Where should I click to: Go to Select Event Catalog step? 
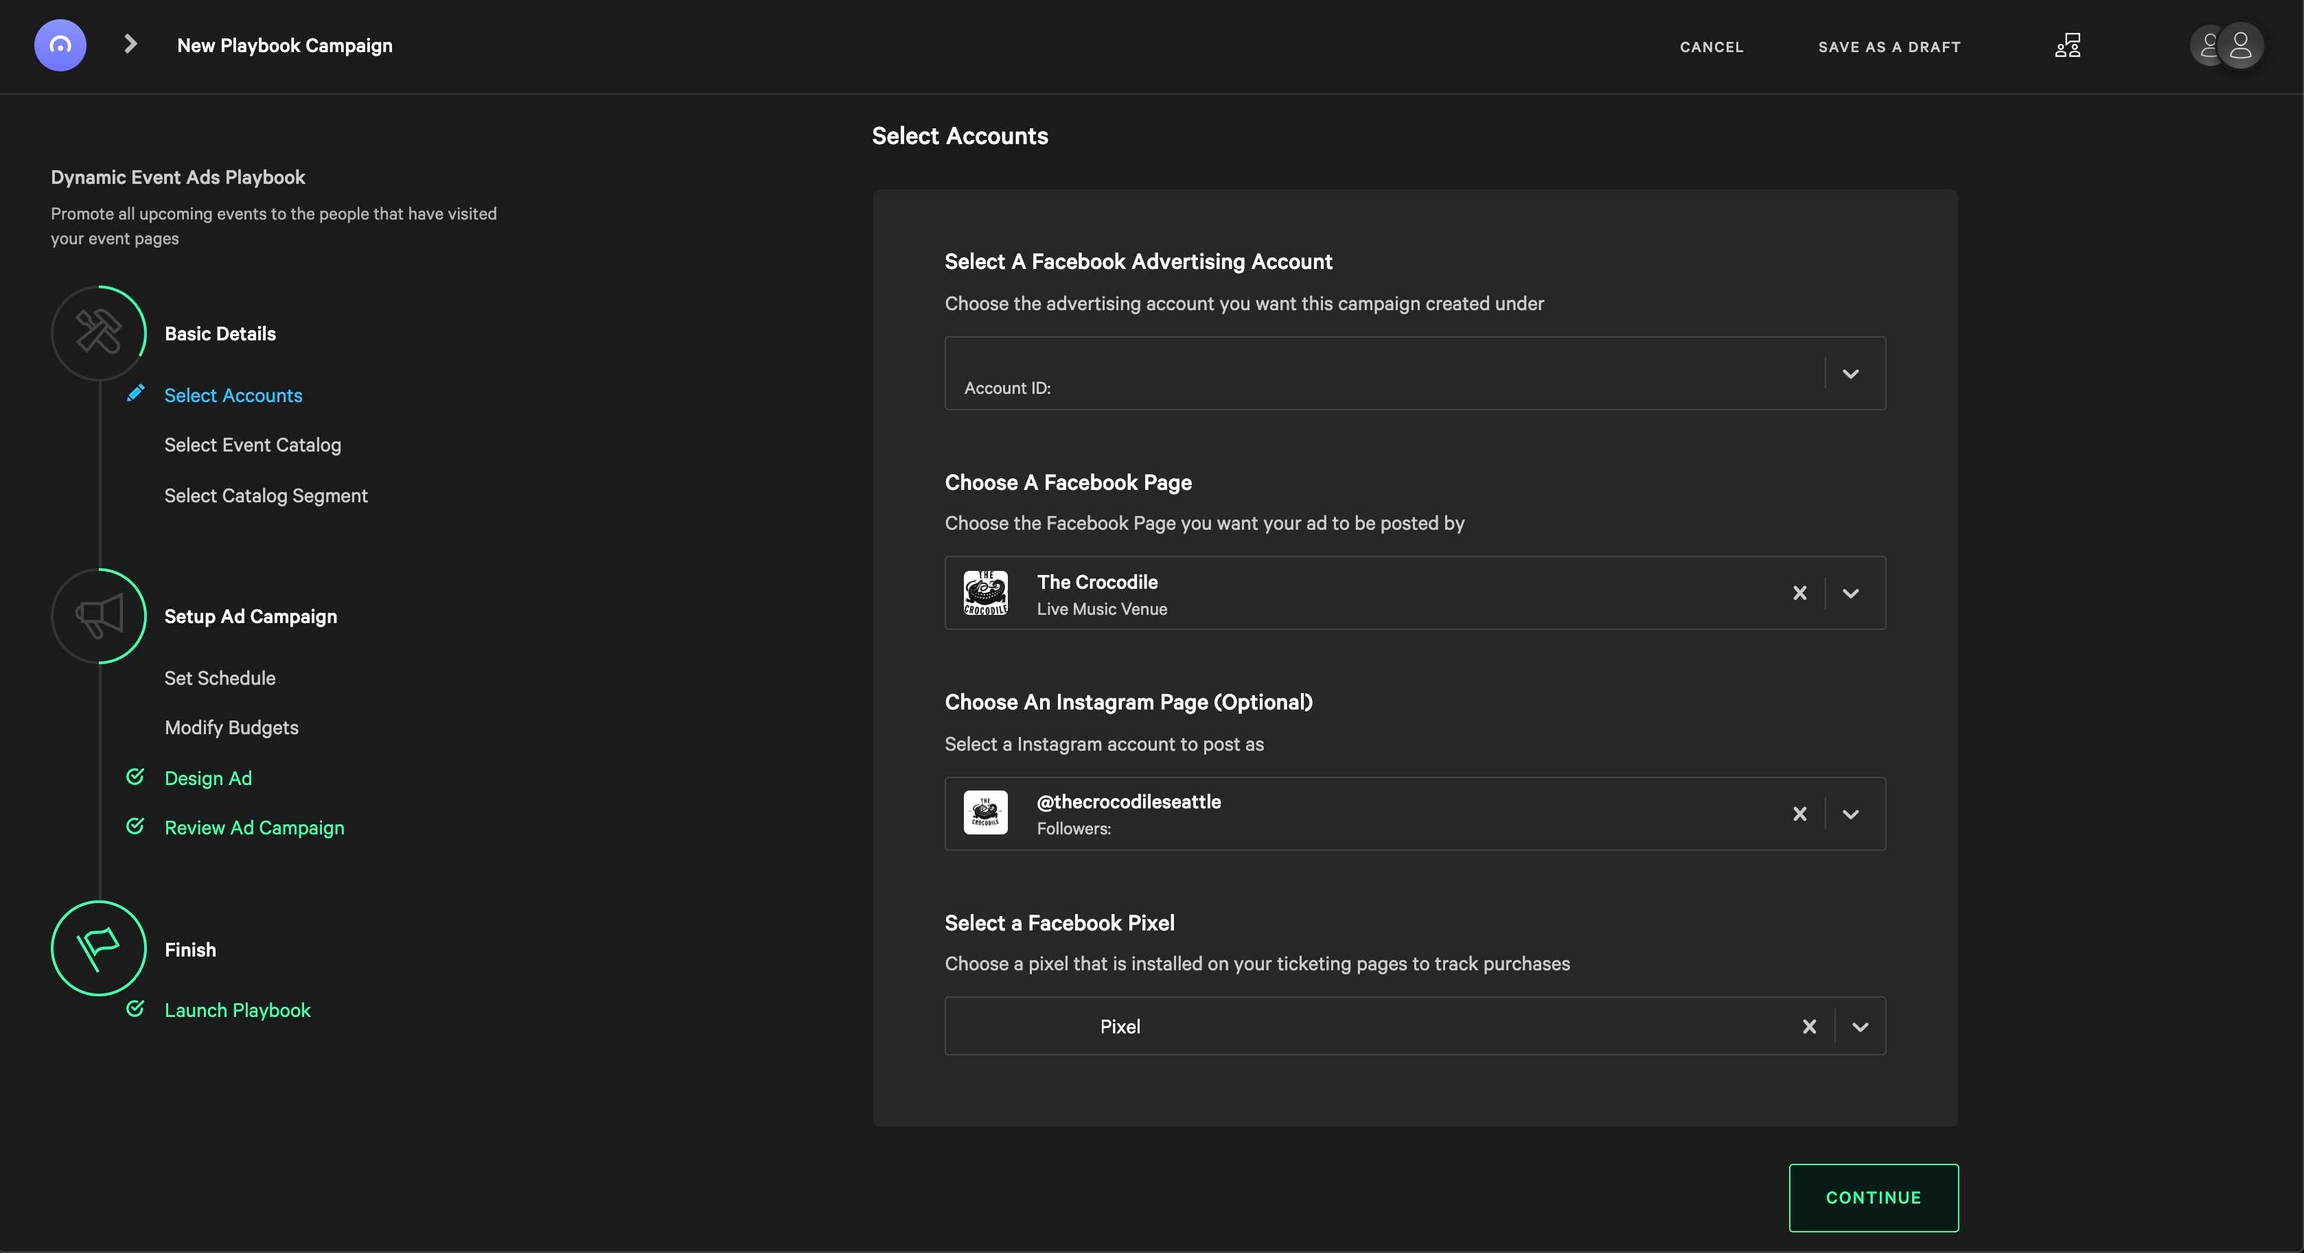[x=253, y=445]
